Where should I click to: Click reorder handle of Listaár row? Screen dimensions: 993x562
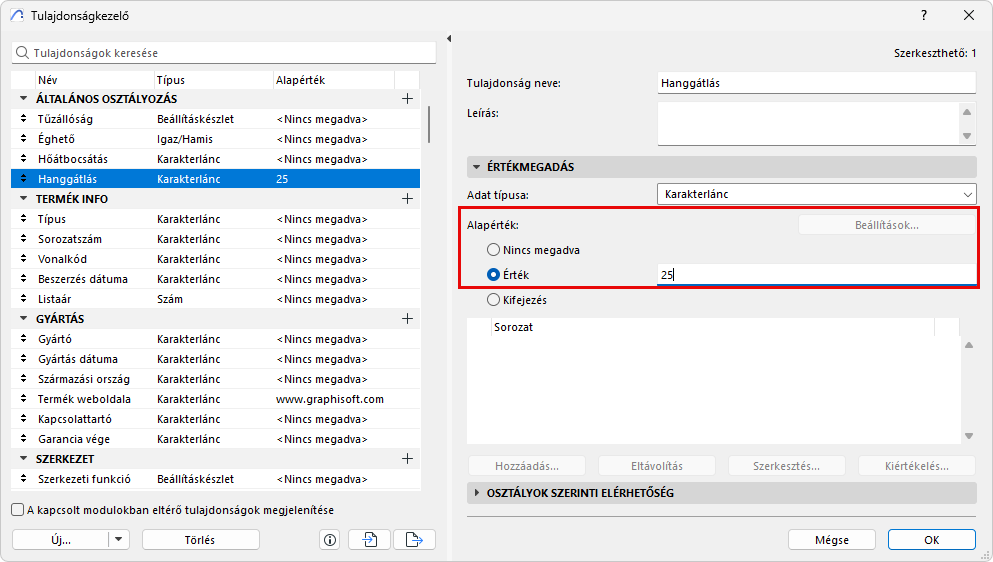point(23,298)
